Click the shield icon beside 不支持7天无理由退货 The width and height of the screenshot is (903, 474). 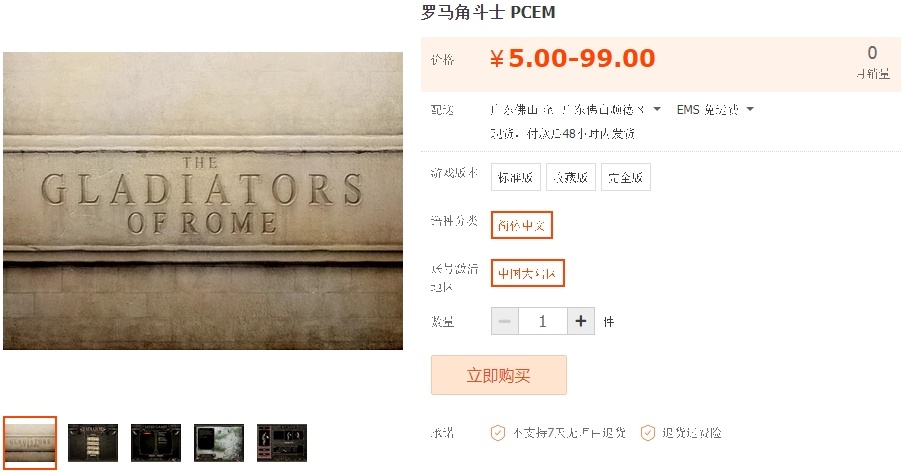point(497,433)
